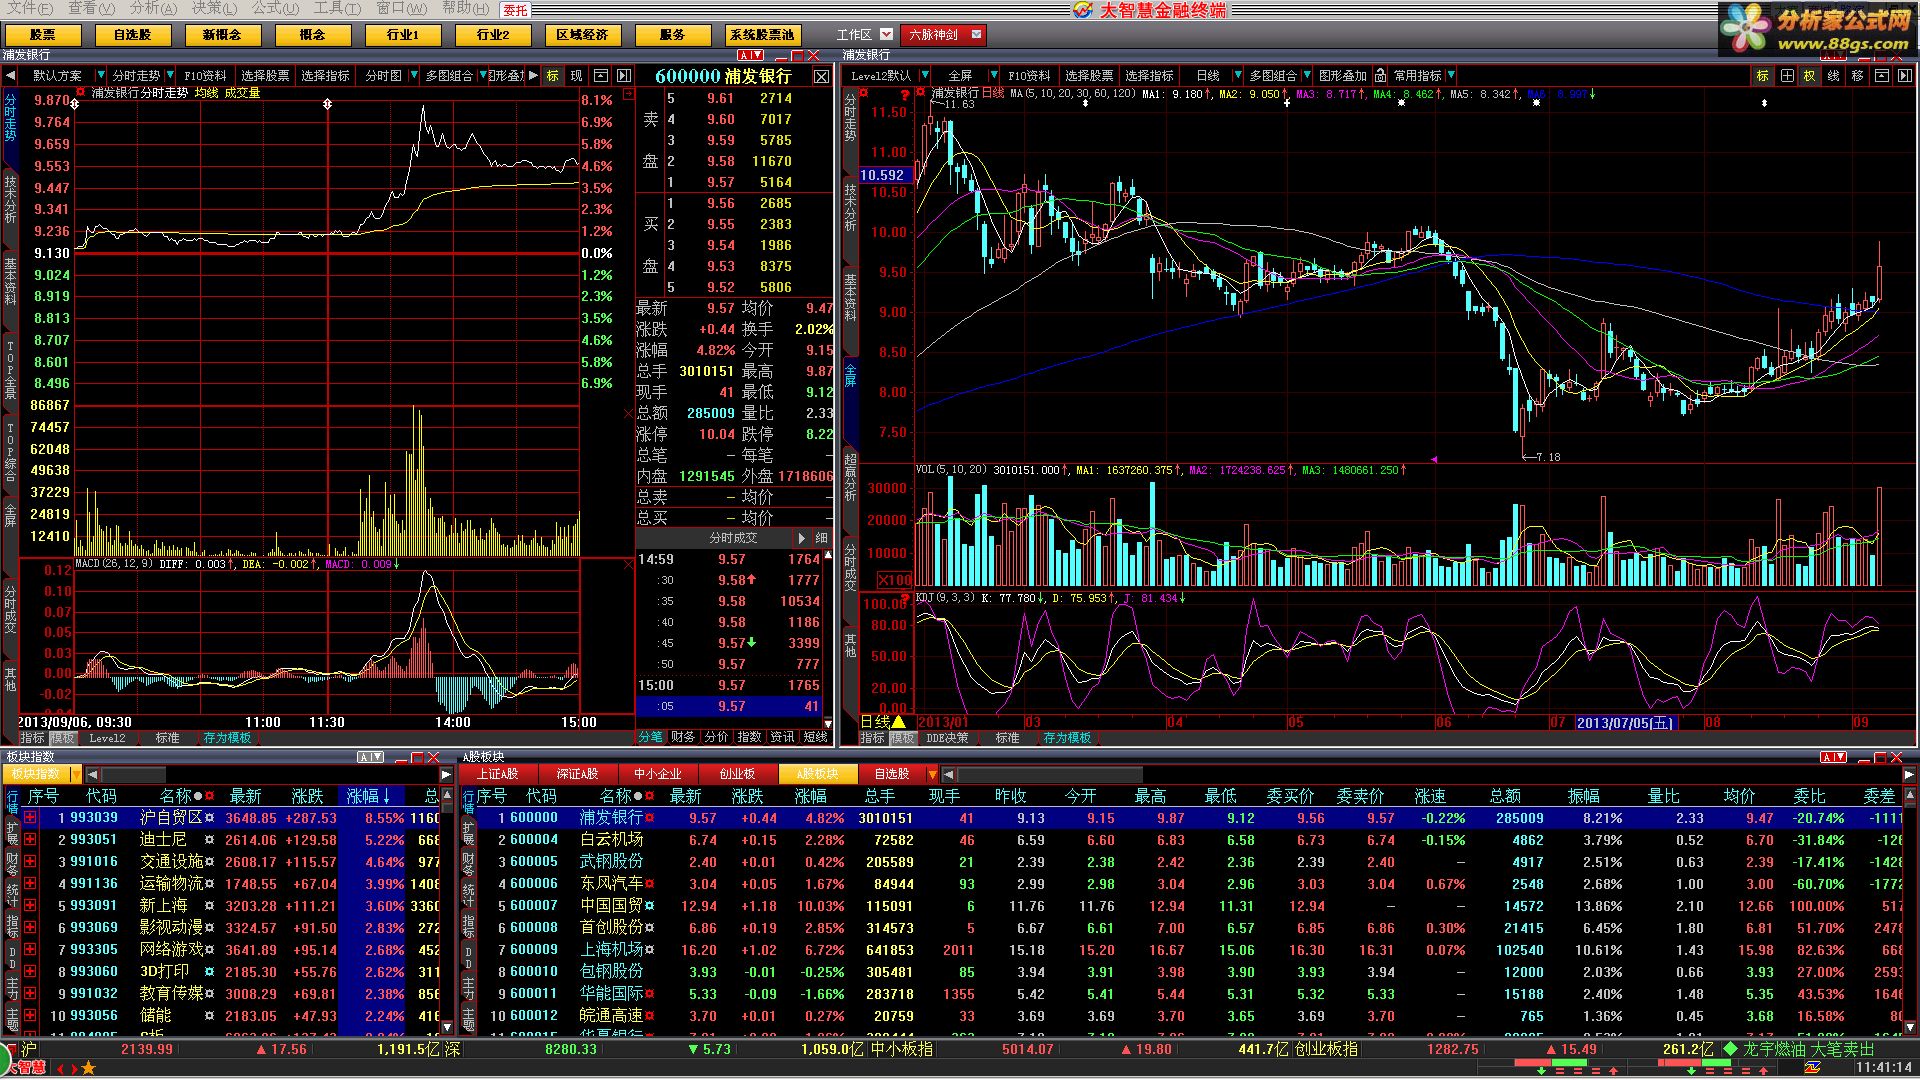Image resolution: width=1920 pixels, height=1080 pixels.
Task: Close the 600000 浦发银行 quote panel
Action: (x=821, y=76)
